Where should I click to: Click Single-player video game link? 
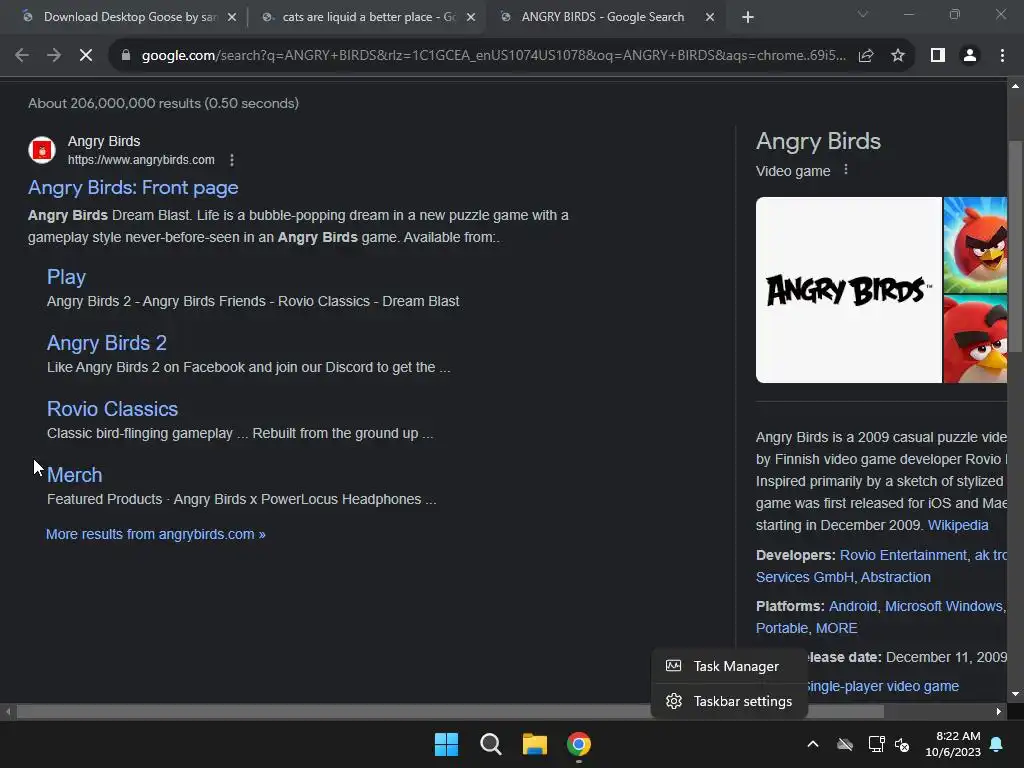point(883,686)
